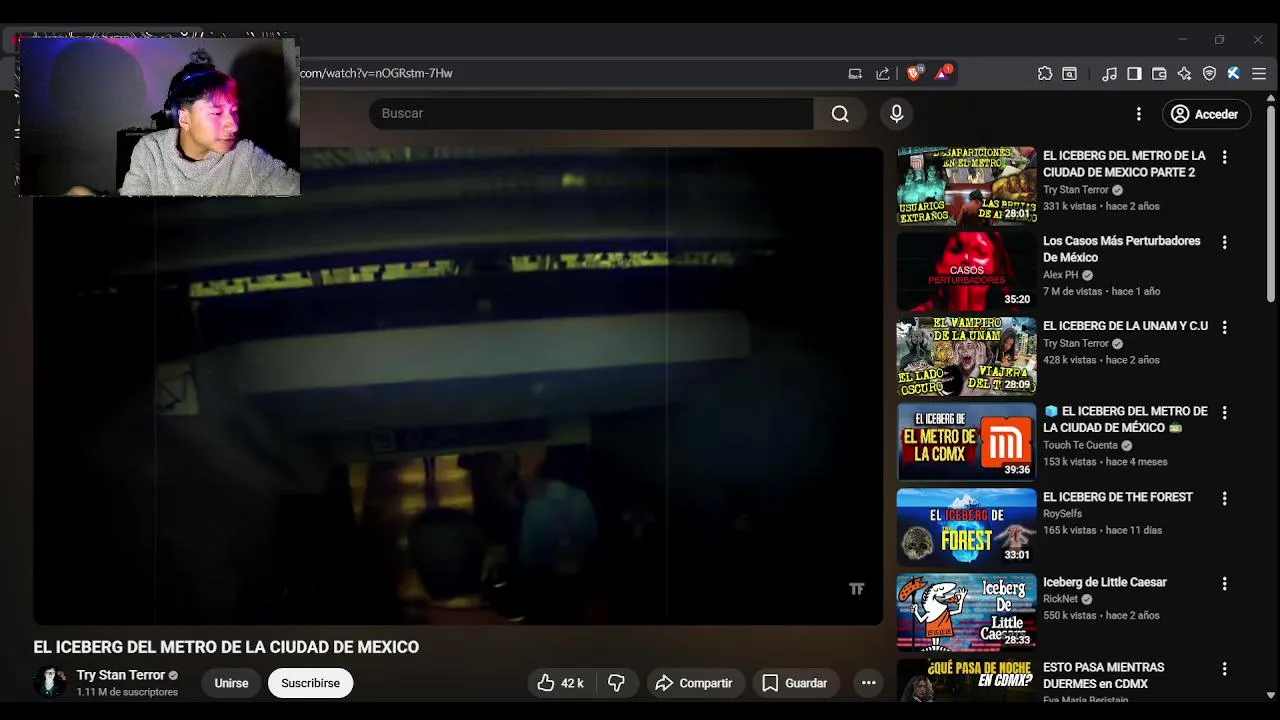Open the Extensions puzzle menu
The image size is (1280, 720).
pyautogui.click(x=1045, y=73)
